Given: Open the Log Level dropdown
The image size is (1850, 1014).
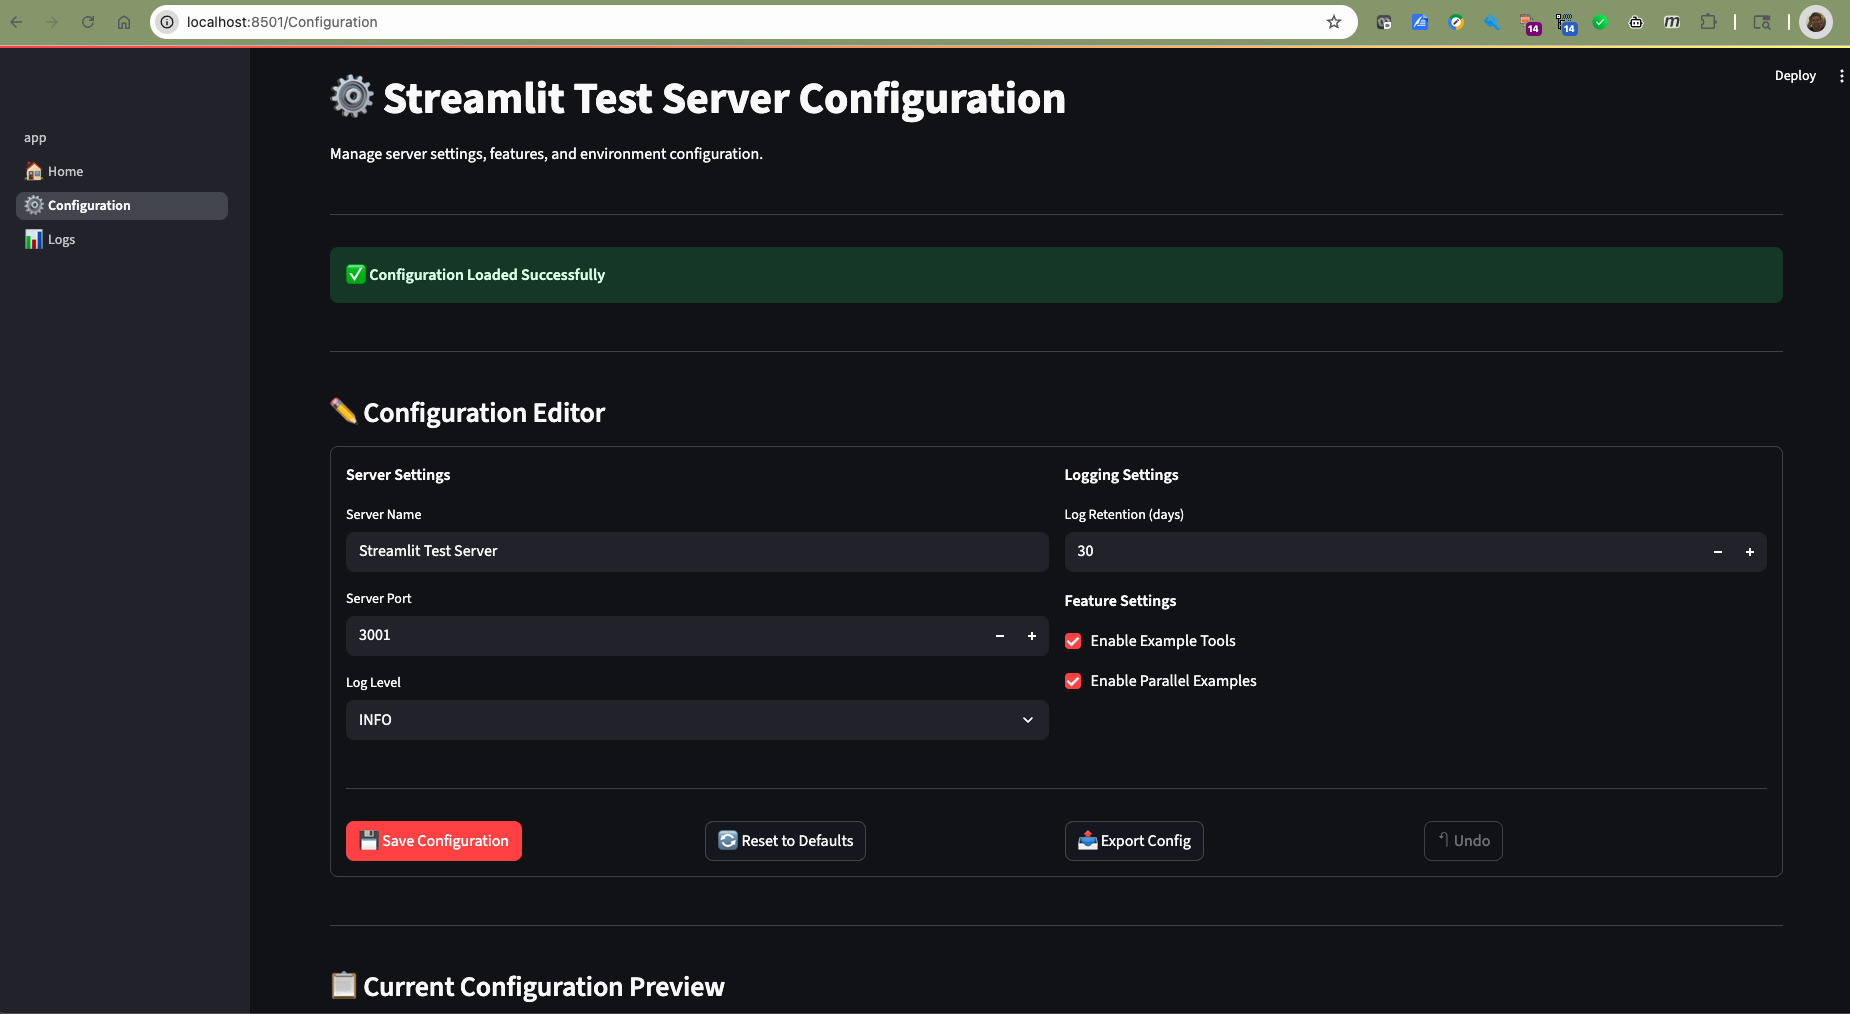Looking at the screenshot, I should point(696,720).
